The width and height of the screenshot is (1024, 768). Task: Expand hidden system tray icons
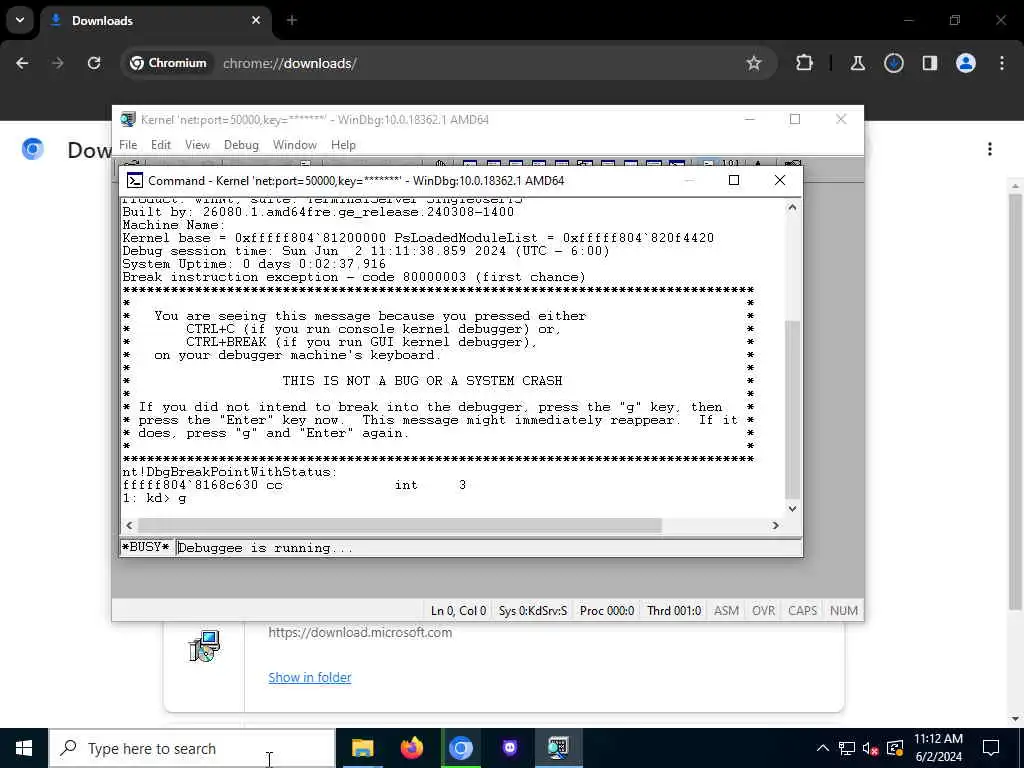tap(823, 748)
